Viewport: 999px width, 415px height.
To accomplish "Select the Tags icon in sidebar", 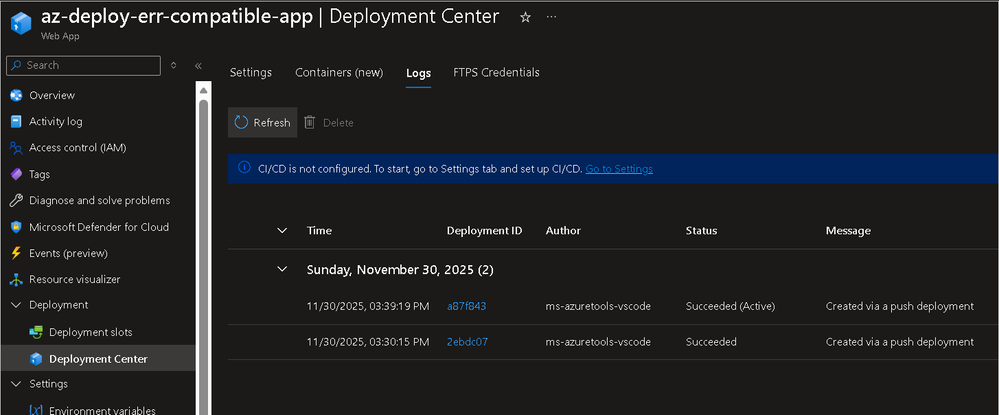I will click(x=16, y=174).
